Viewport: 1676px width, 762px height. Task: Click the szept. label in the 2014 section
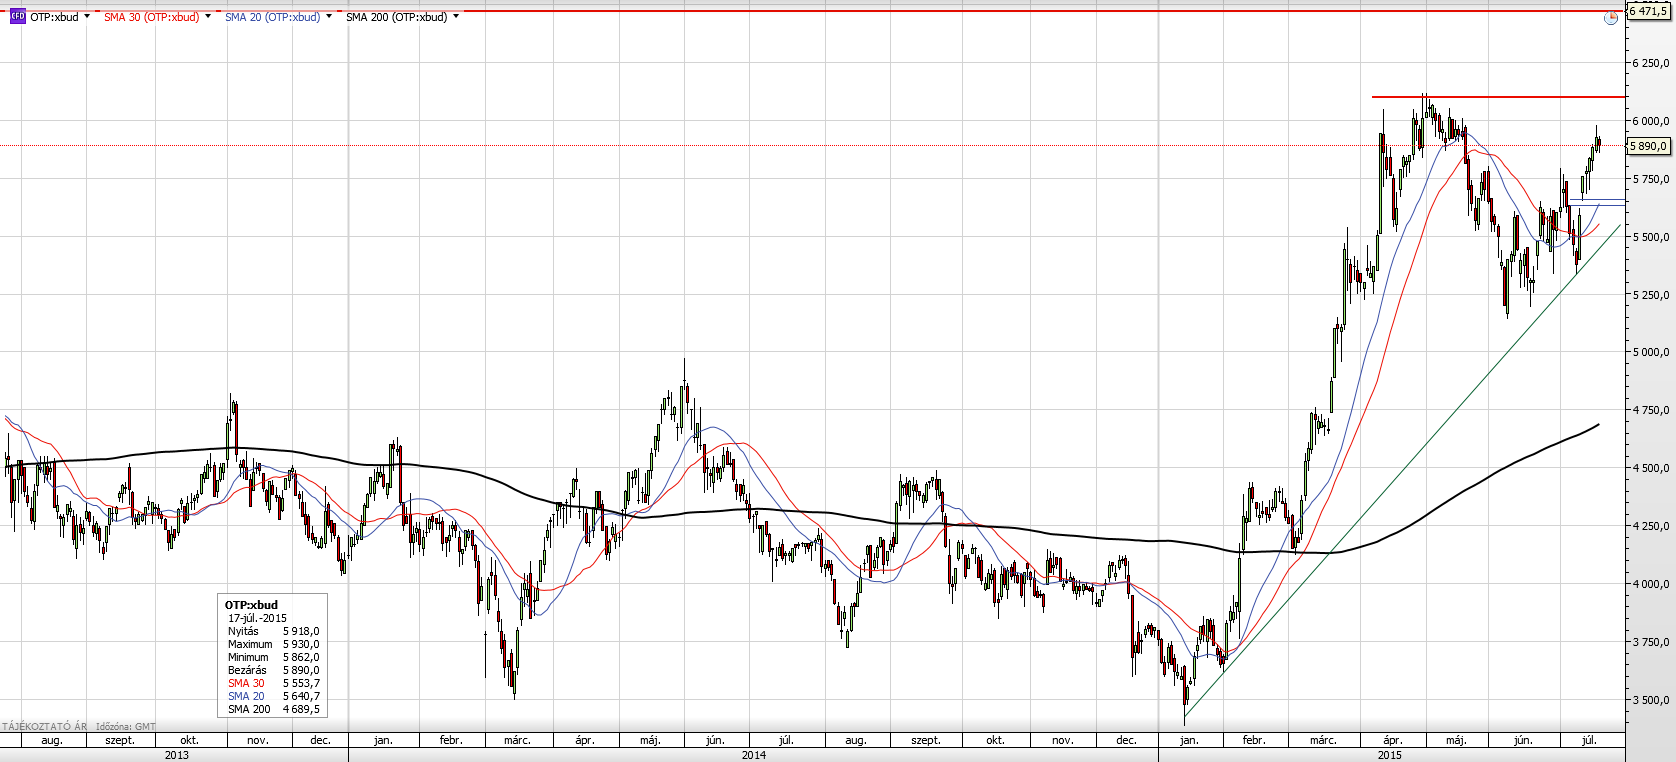point(926,740)
